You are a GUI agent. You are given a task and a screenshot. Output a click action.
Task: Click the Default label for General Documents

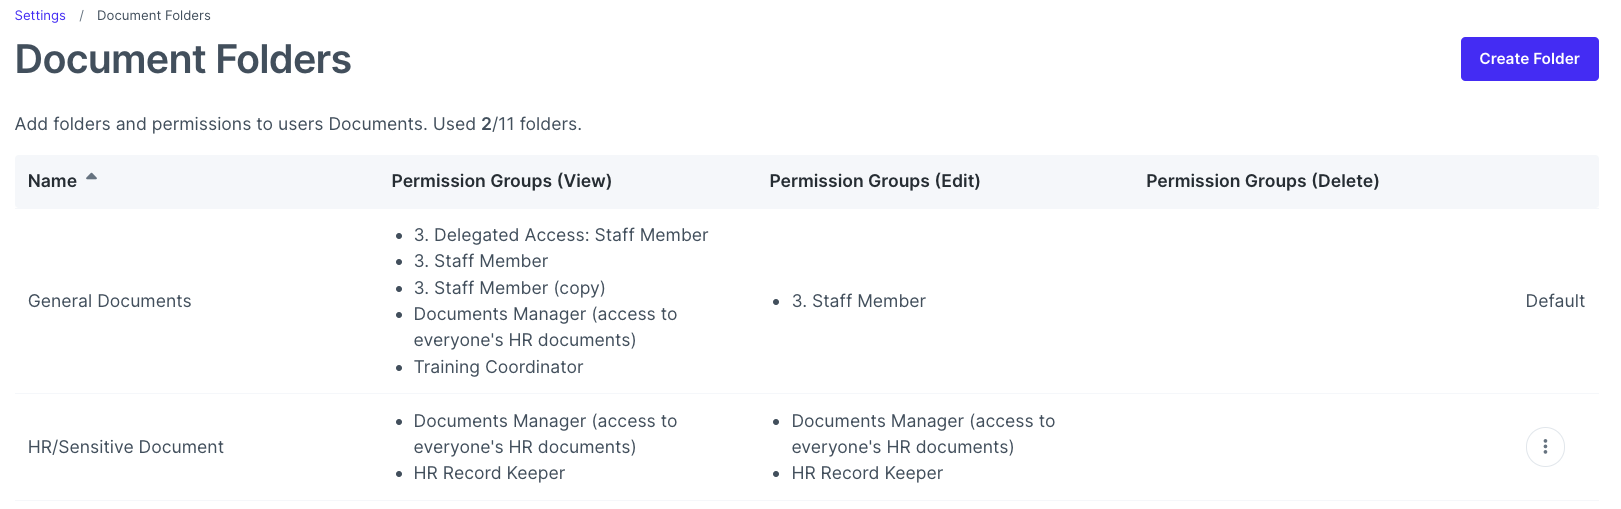1554,301
